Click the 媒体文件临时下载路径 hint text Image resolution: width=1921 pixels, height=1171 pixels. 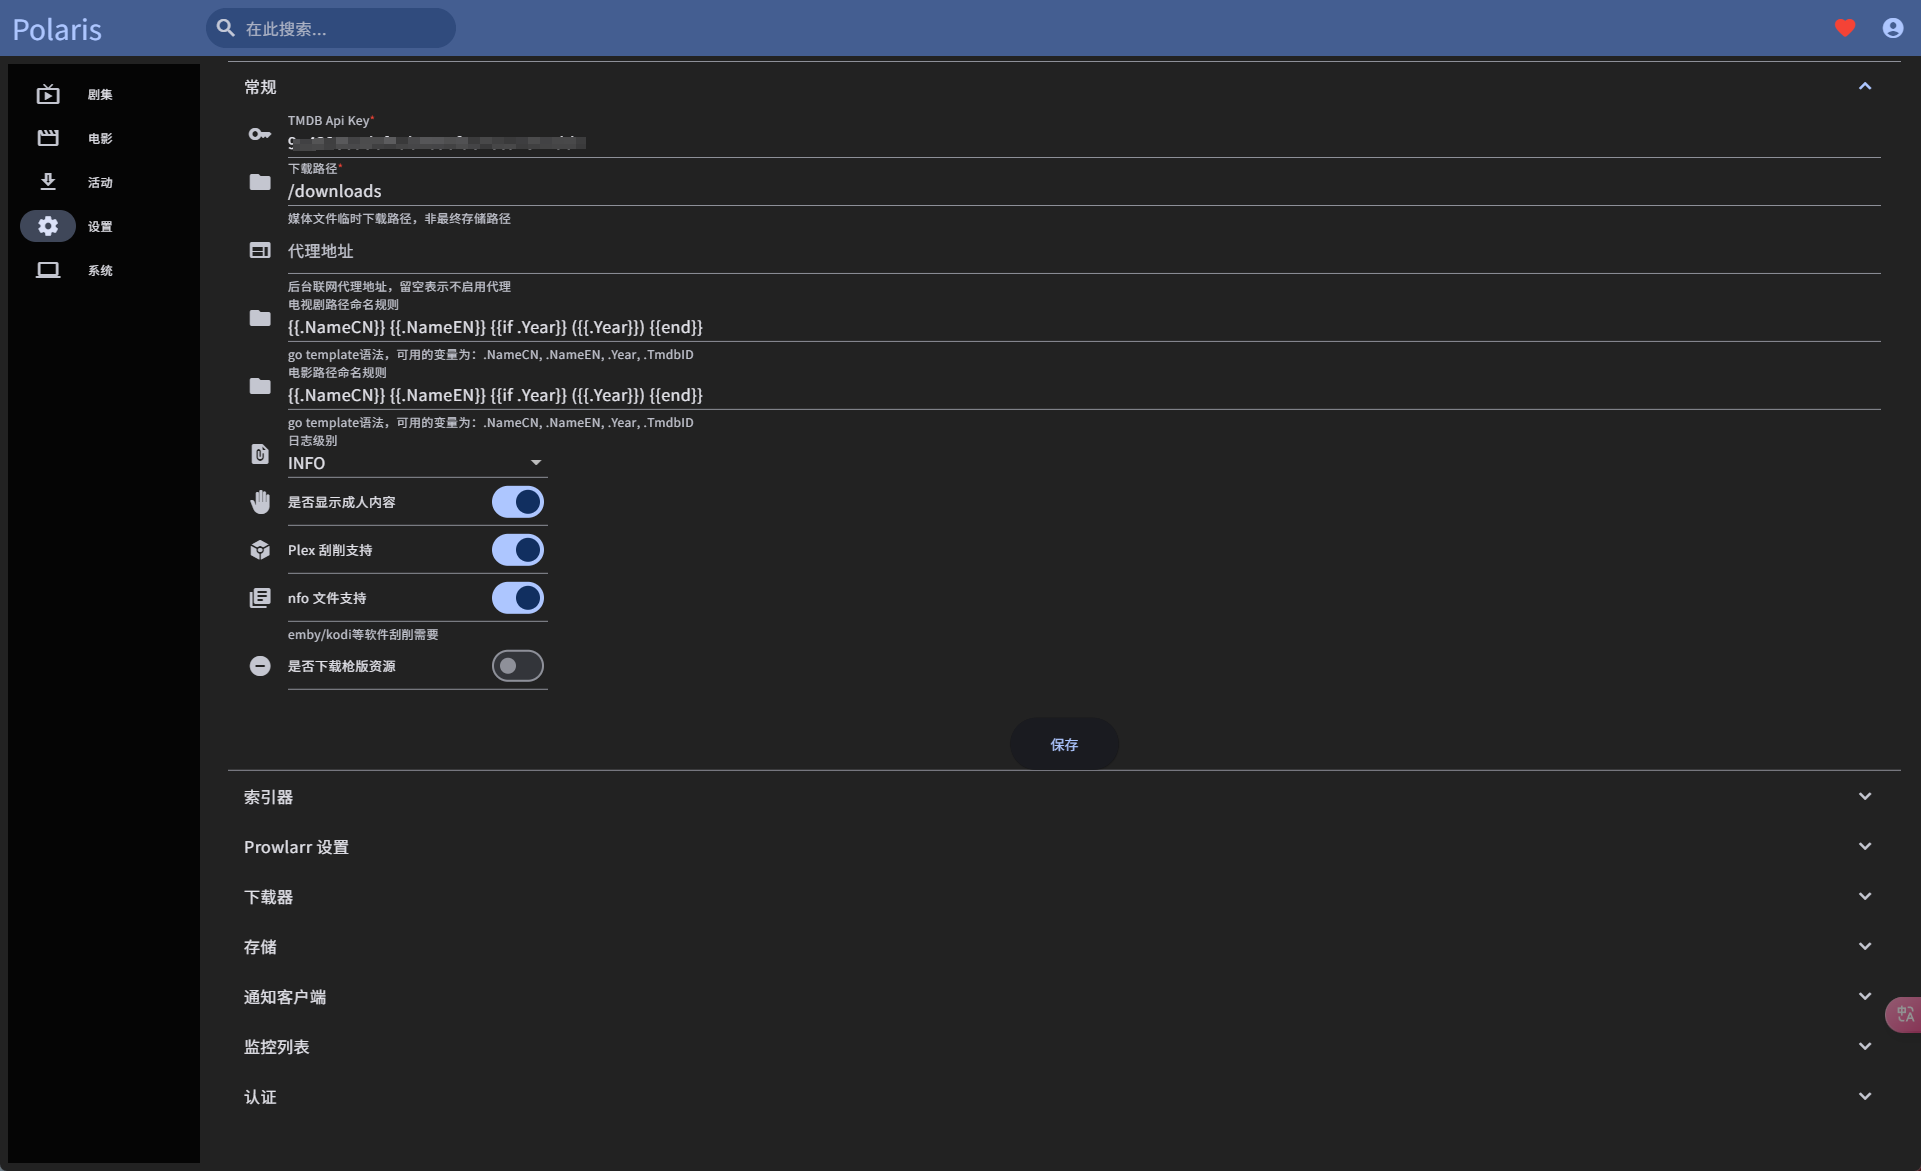399,219
